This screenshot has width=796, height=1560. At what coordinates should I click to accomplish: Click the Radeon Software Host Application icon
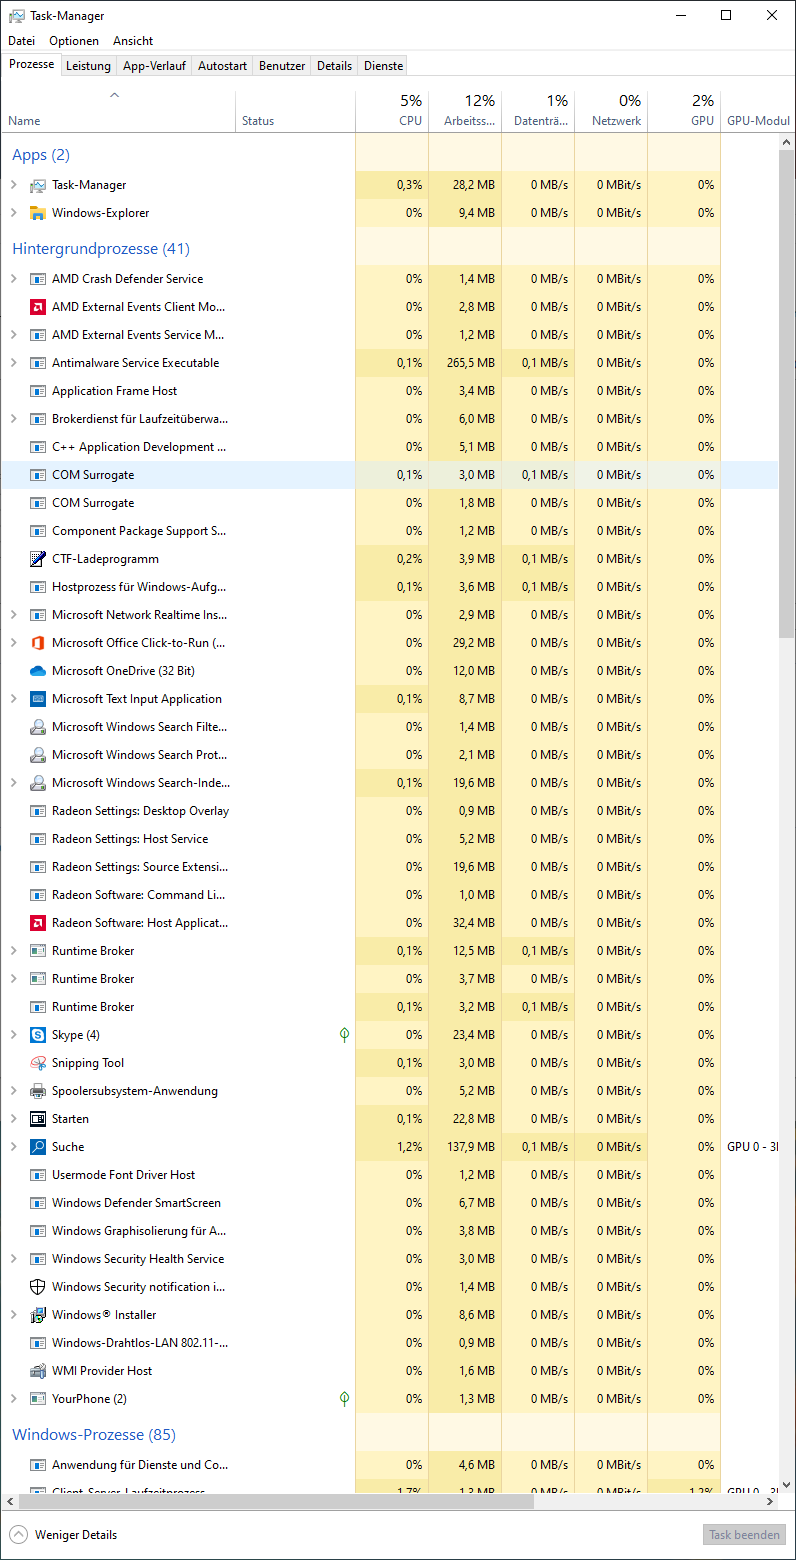(x=38, y=923)
